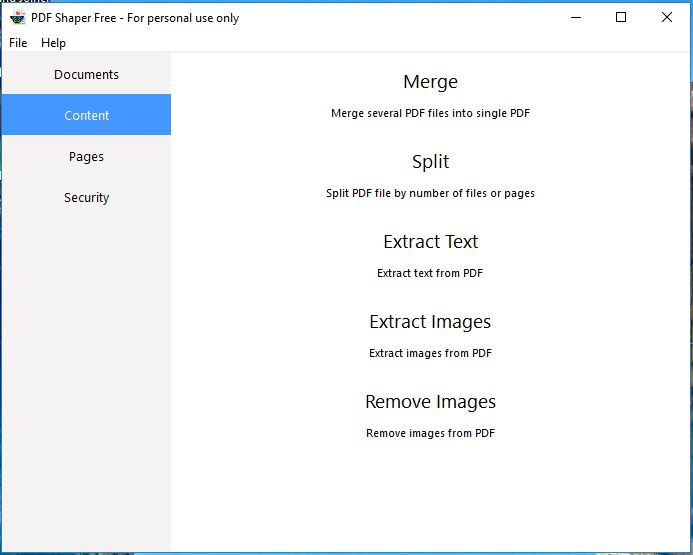Maximize the PDF Shaper window

pyautogui.click(x=621, y=18)
